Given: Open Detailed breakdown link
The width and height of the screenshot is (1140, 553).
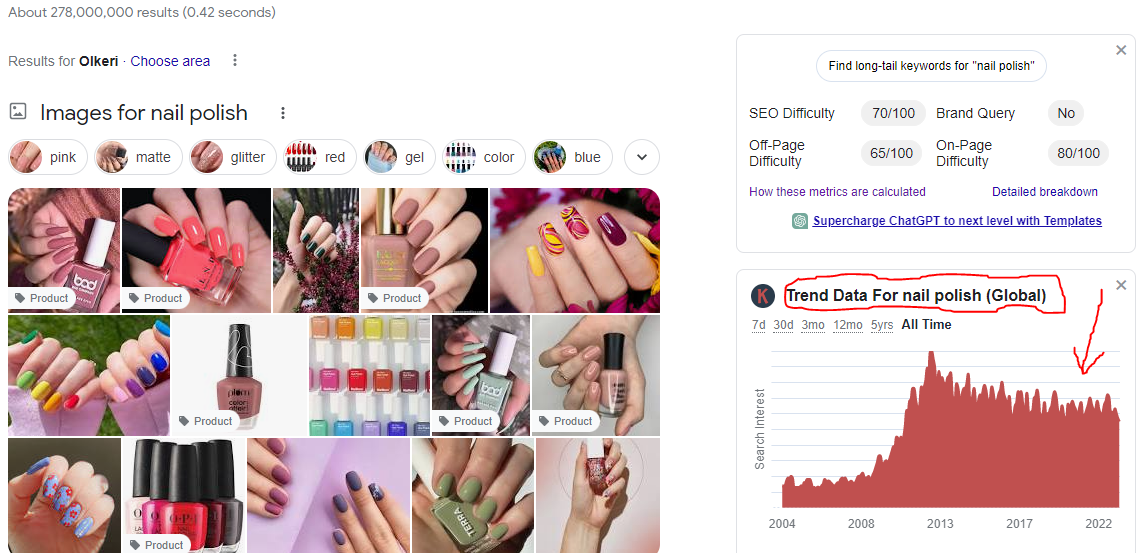Looking at the screenshot, I should click(x=1045, y=192).
